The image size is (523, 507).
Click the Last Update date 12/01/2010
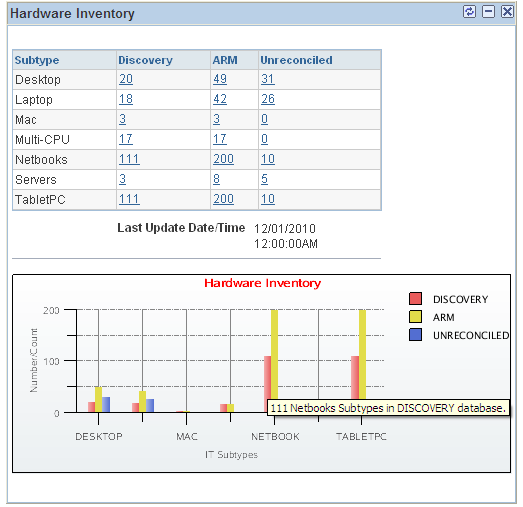(285, 228)
